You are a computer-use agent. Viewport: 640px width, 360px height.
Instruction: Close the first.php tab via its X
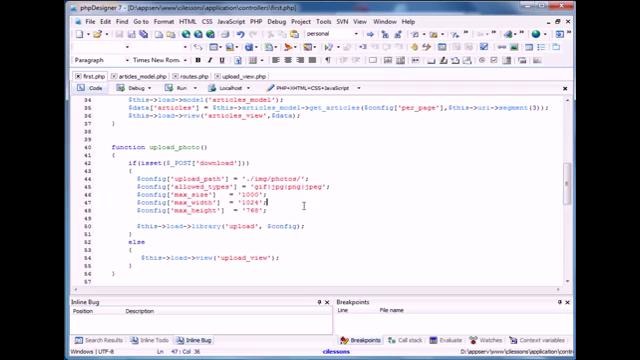point(78,76)
